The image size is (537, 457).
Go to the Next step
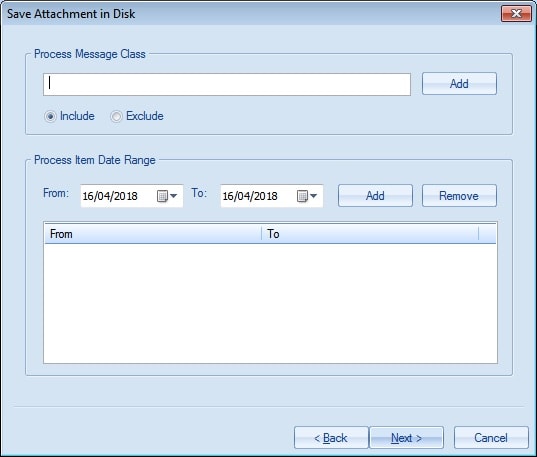tap(407, 437)
